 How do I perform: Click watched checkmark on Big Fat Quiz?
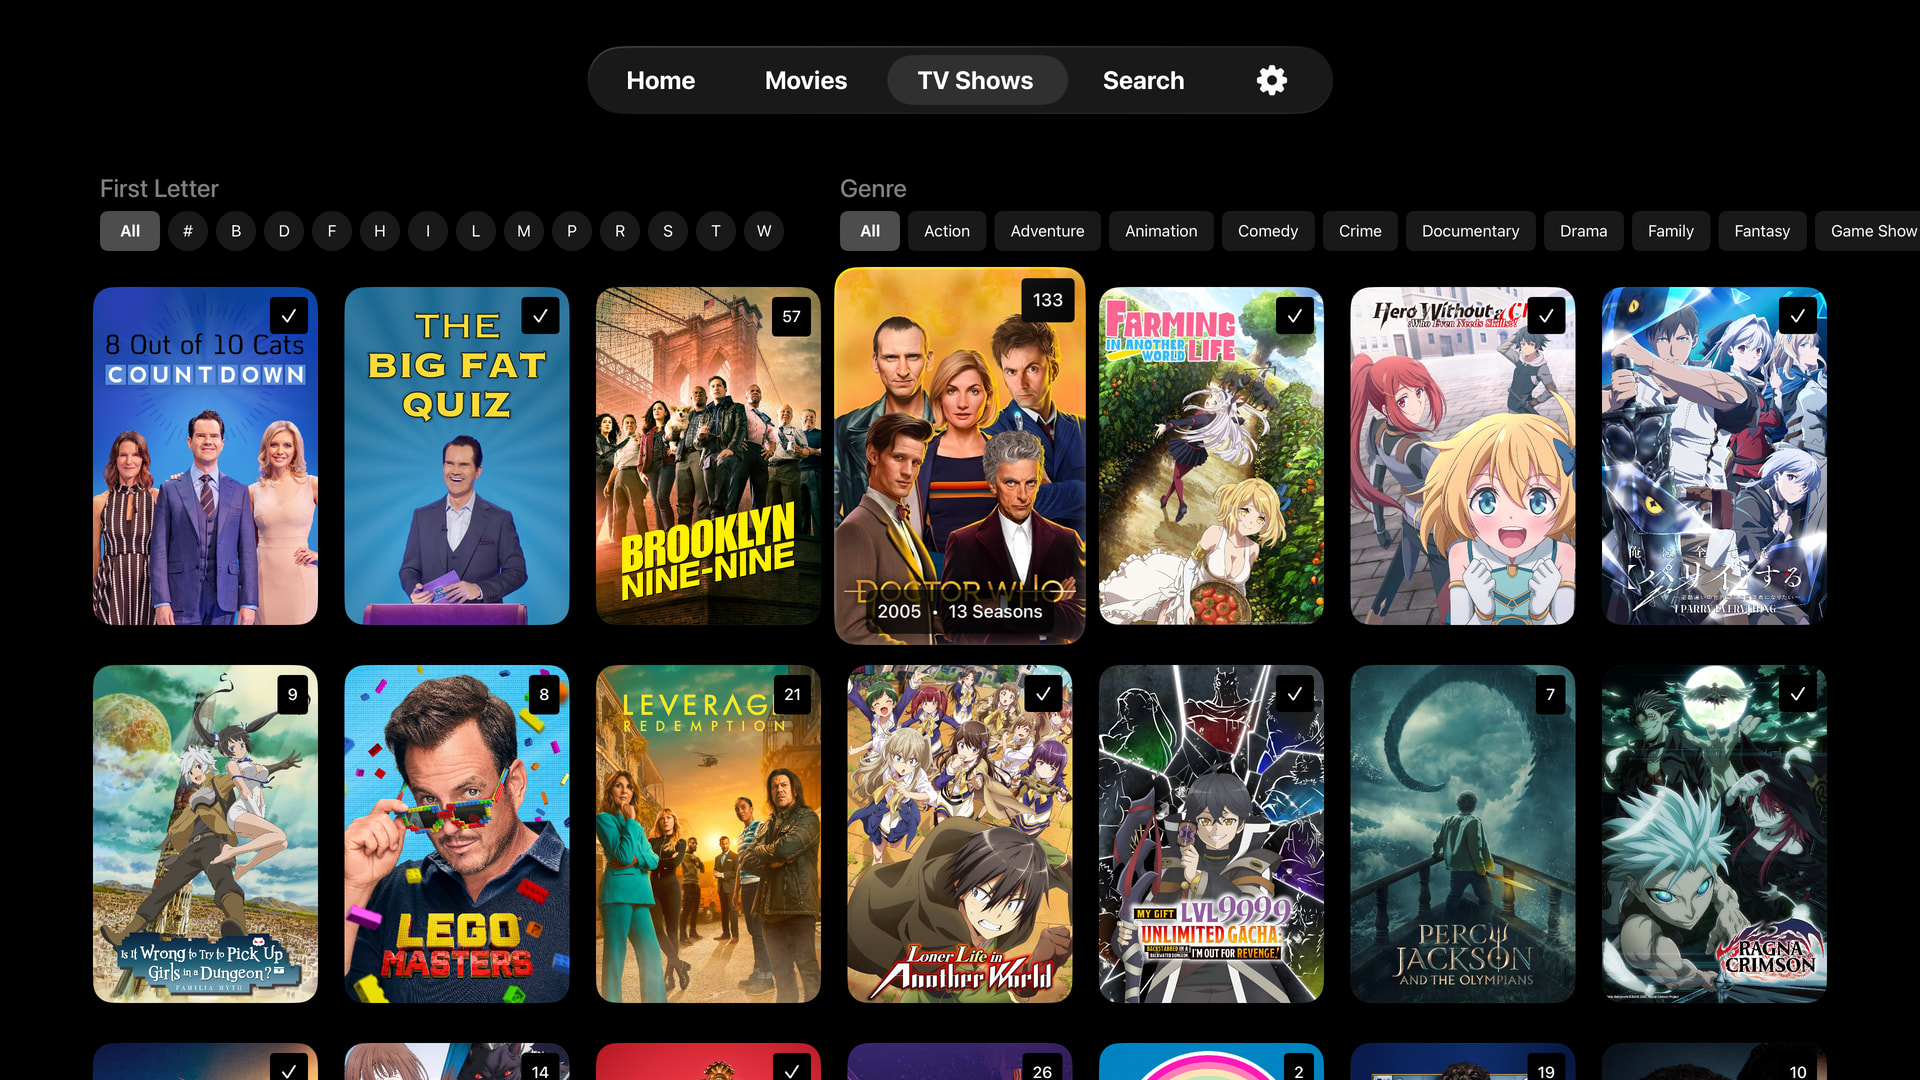tap(540, 316)
